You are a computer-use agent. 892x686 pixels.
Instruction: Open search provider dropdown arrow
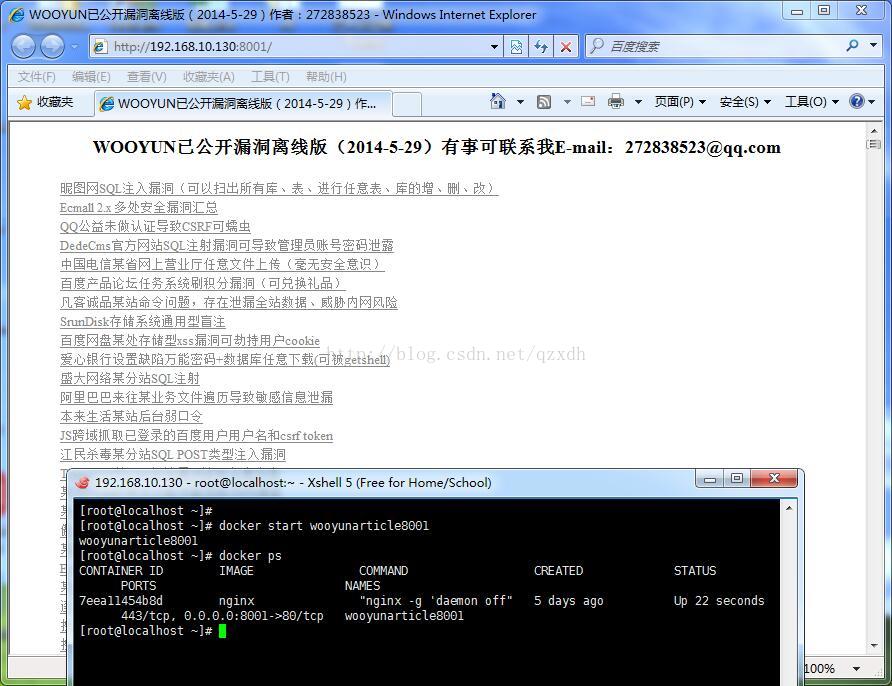click(873, 46)
